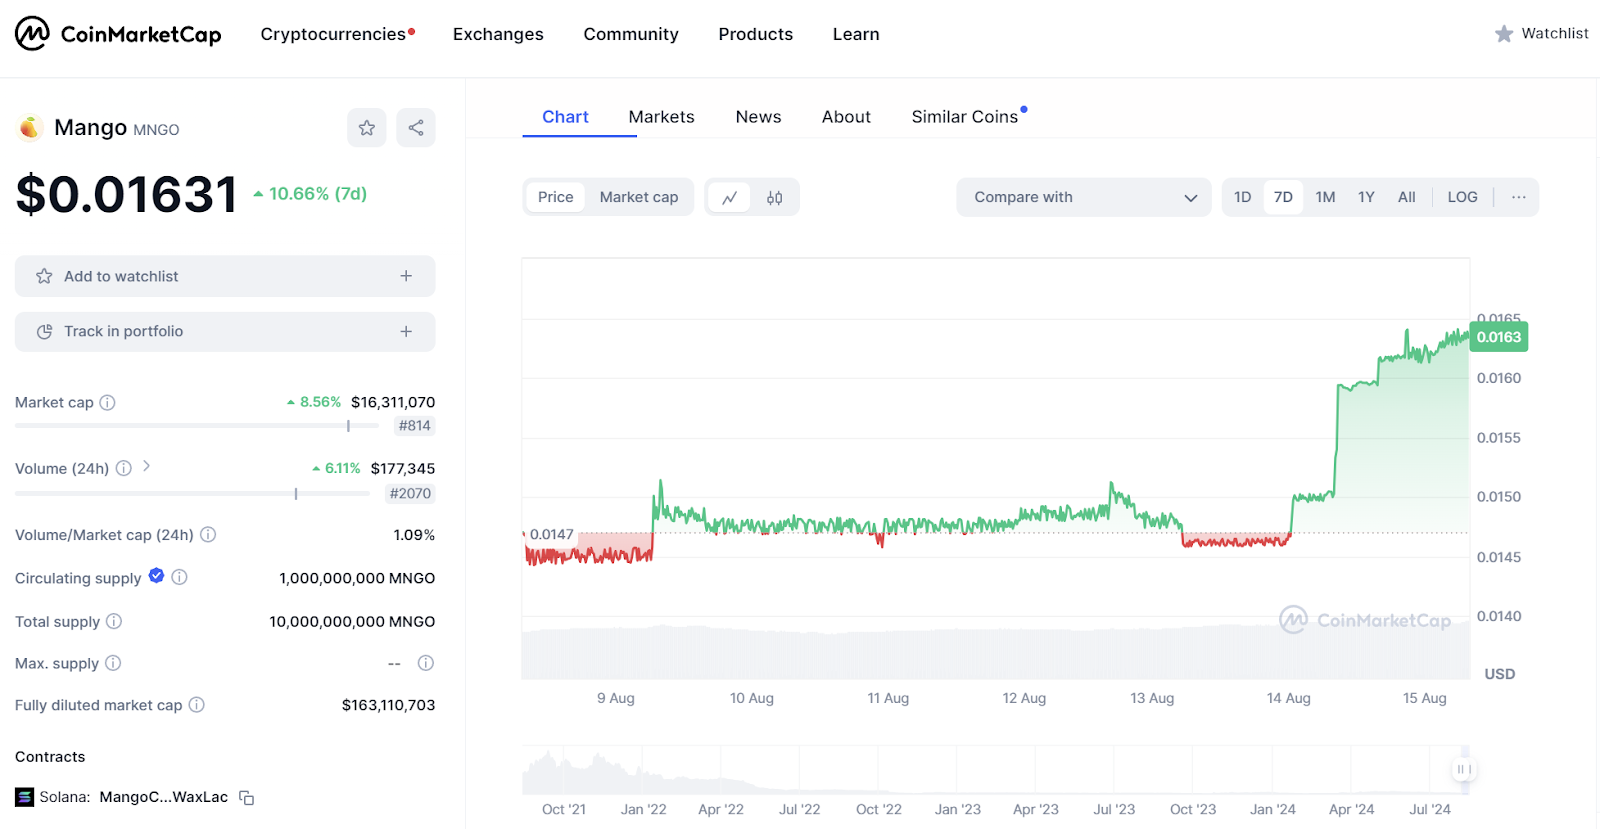This screenshot has width=1600, height=829.
Task: Expand the Volume (24h) chevron arrow
Action: [x=146, y=466]
